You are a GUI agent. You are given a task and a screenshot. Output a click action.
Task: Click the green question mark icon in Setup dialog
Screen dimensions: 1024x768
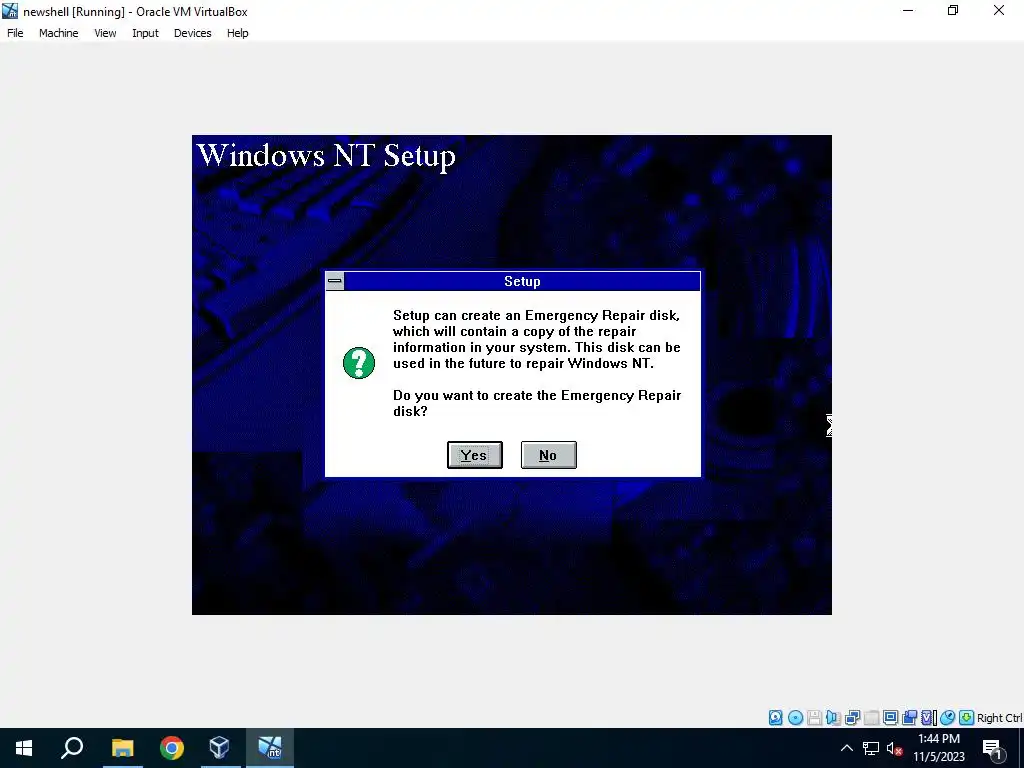point(359,363)
